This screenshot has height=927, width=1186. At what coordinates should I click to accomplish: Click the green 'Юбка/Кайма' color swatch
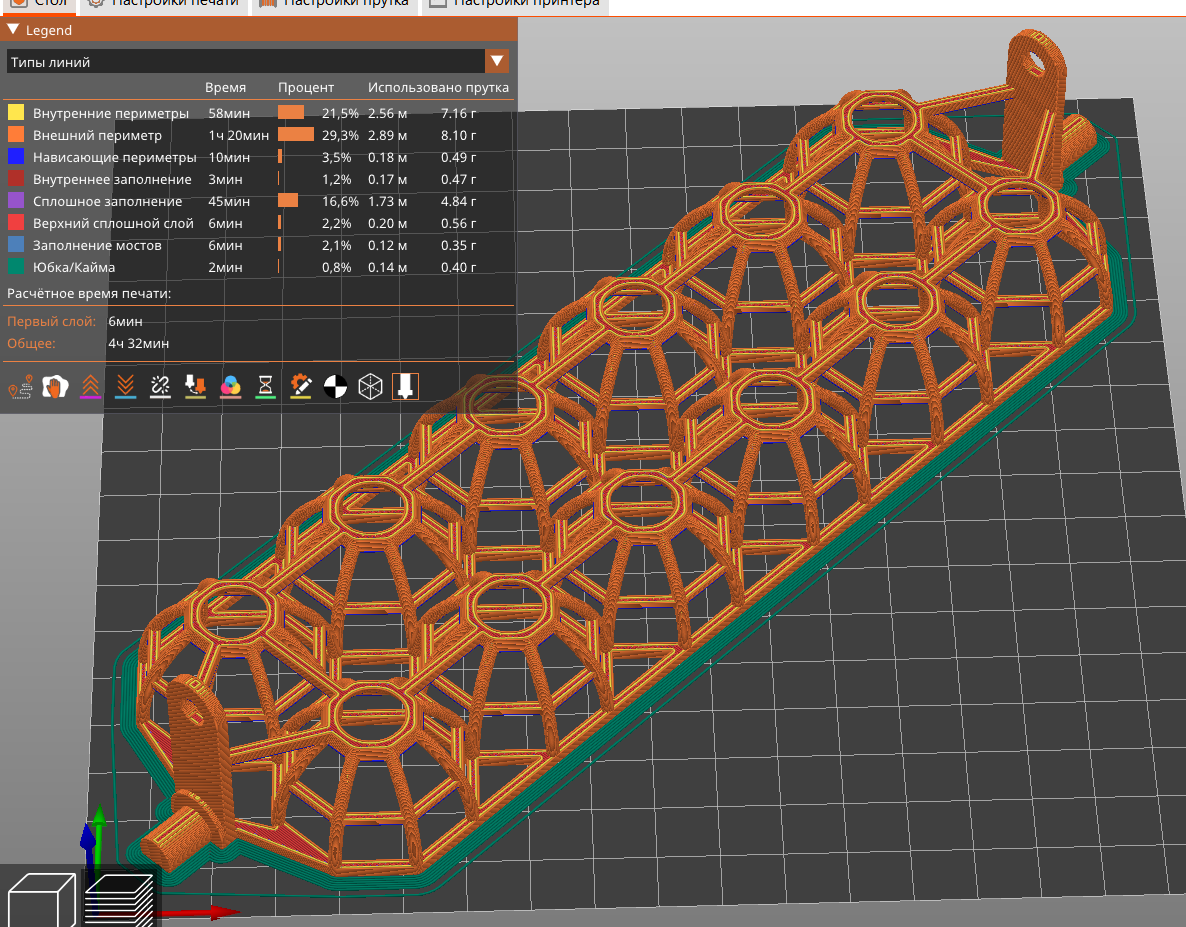16,267
